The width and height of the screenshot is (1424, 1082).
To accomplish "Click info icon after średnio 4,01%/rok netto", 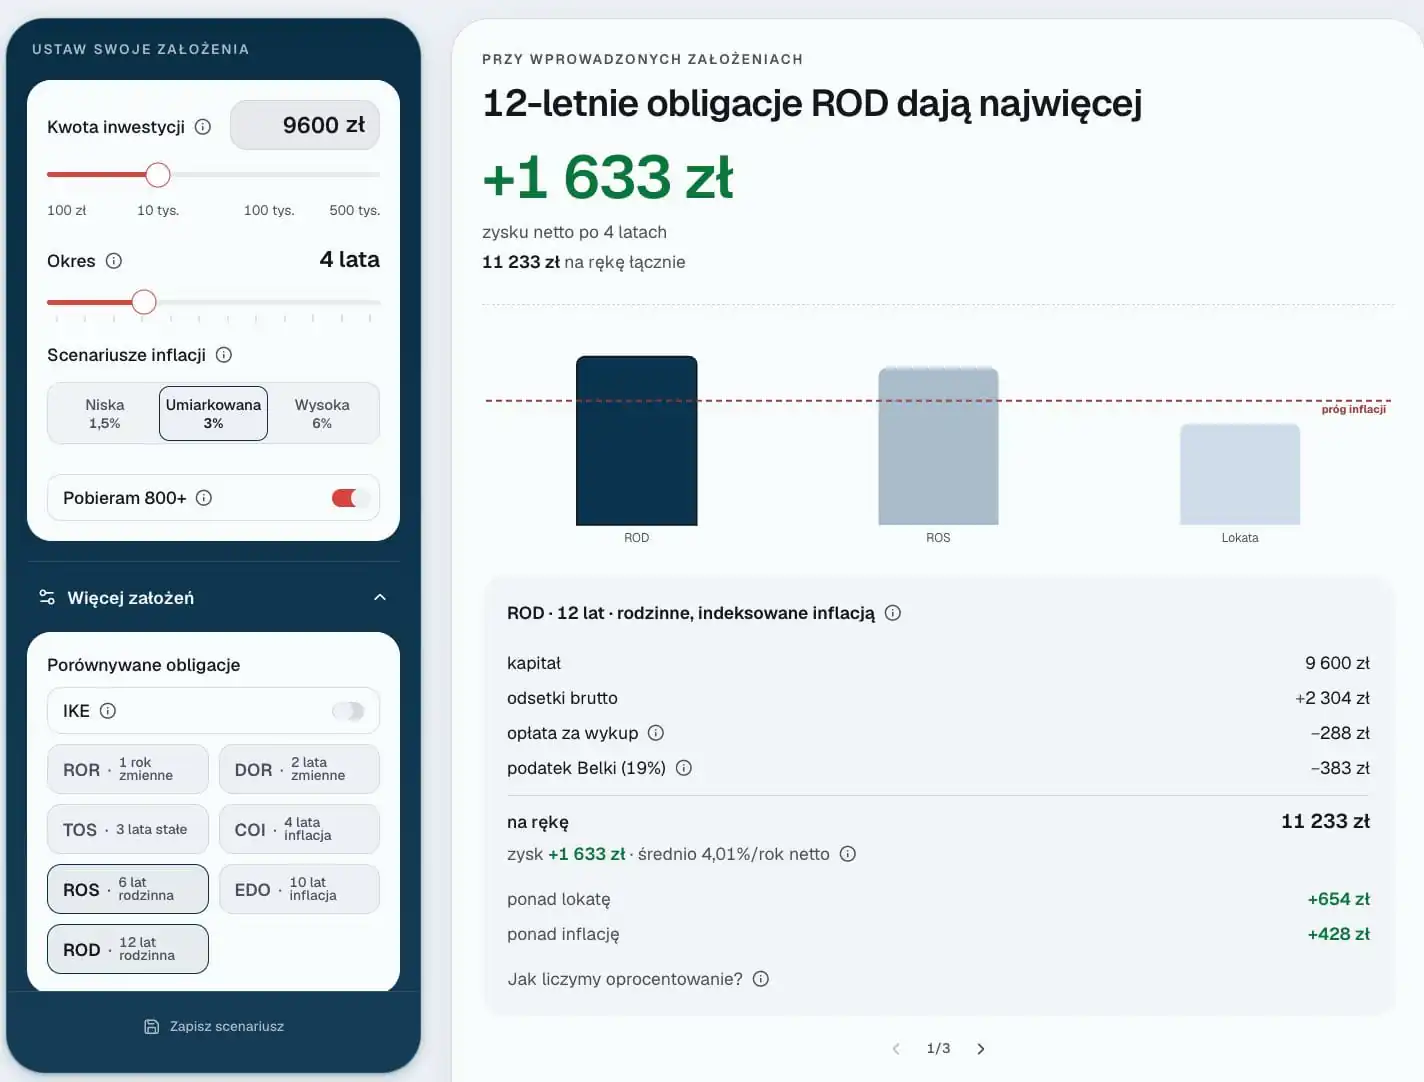I will tap(848, 854).
